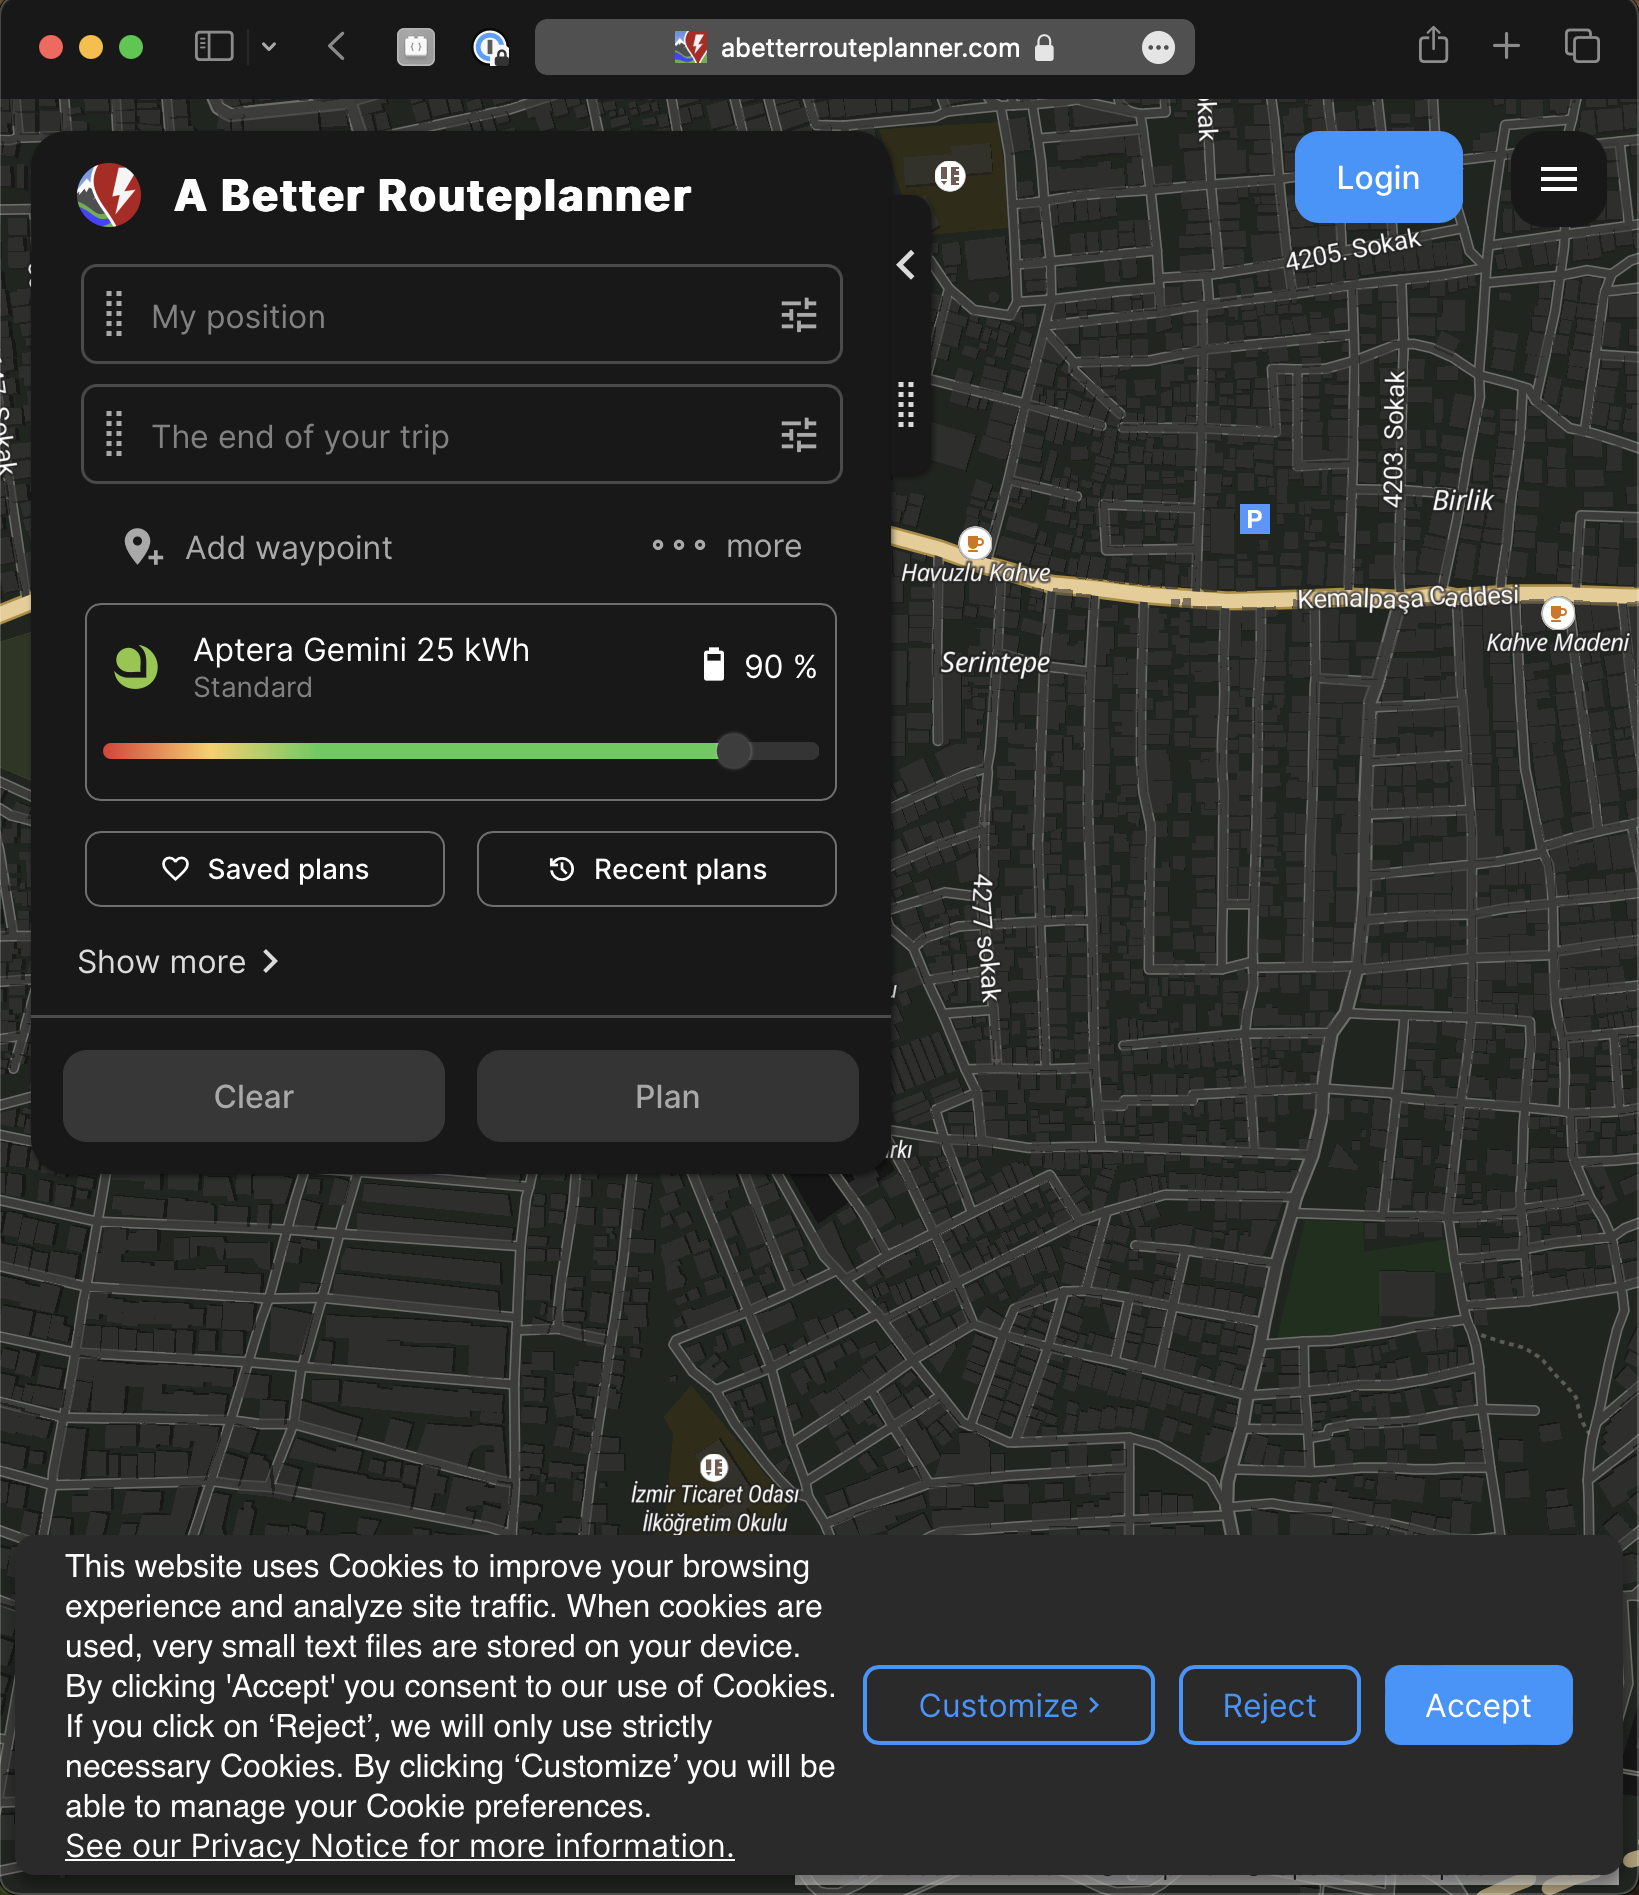The image size is (1639, 1895).
Task: Click the 4203. Sokak street label
Action: tap(1394, 440)
